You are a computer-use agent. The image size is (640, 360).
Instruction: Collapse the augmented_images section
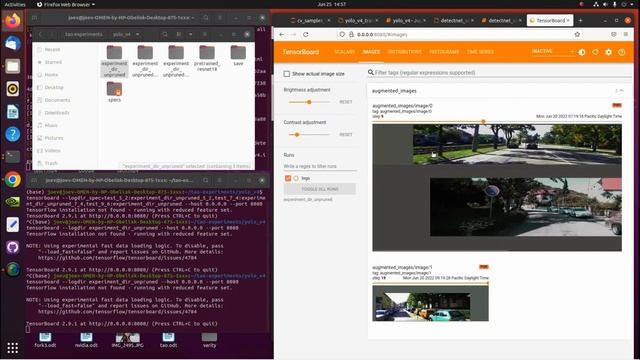click(622, 91)
